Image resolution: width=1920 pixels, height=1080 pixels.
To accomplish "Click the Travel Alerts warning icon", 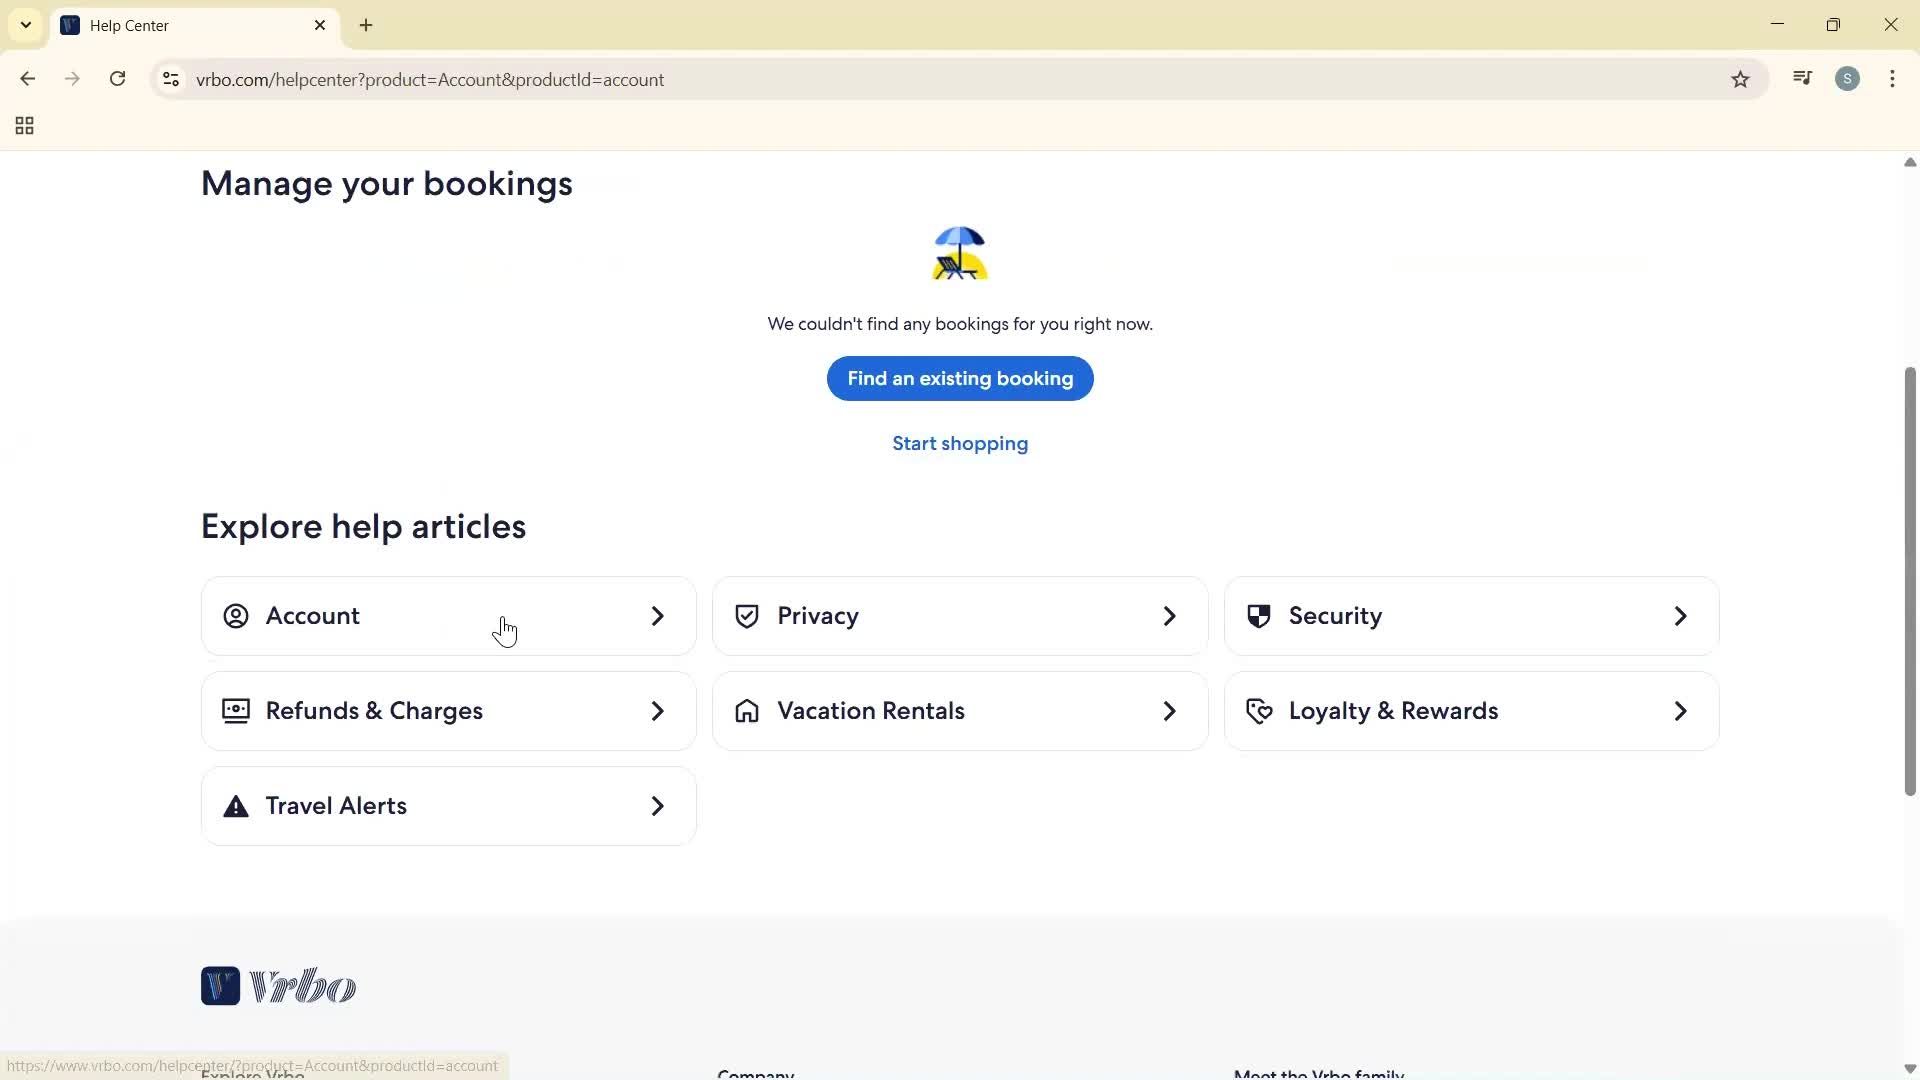I will pos(234,806).
